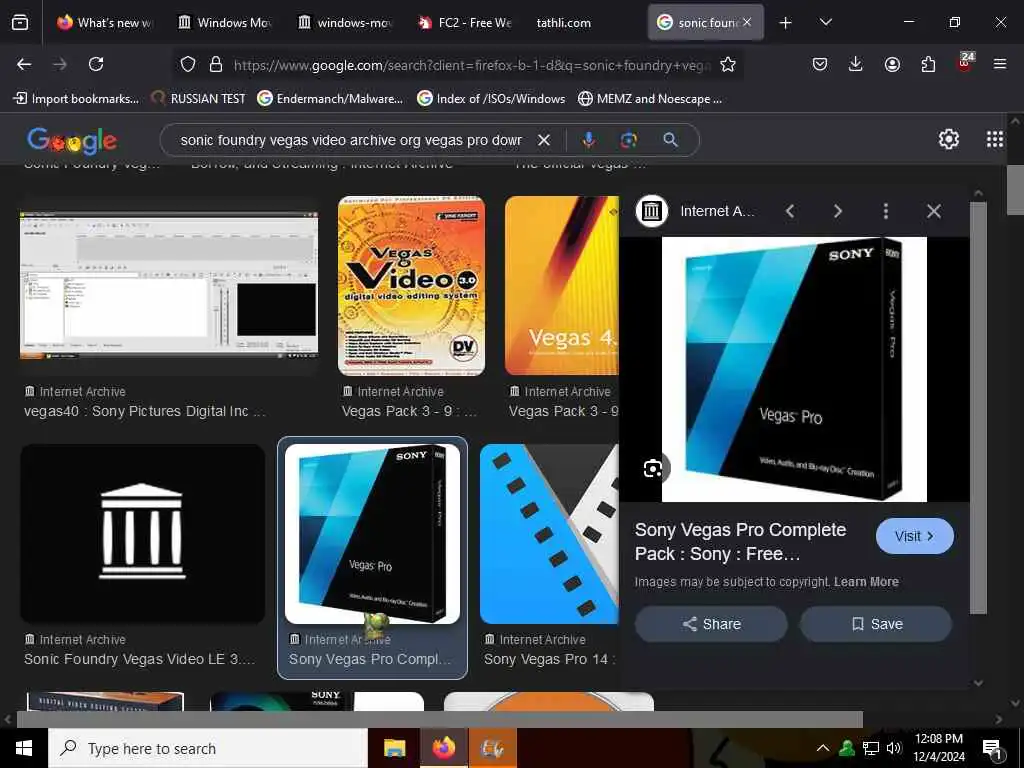Search inside preview image with Lens
1024x768 pixels.
tap(653, 468)
